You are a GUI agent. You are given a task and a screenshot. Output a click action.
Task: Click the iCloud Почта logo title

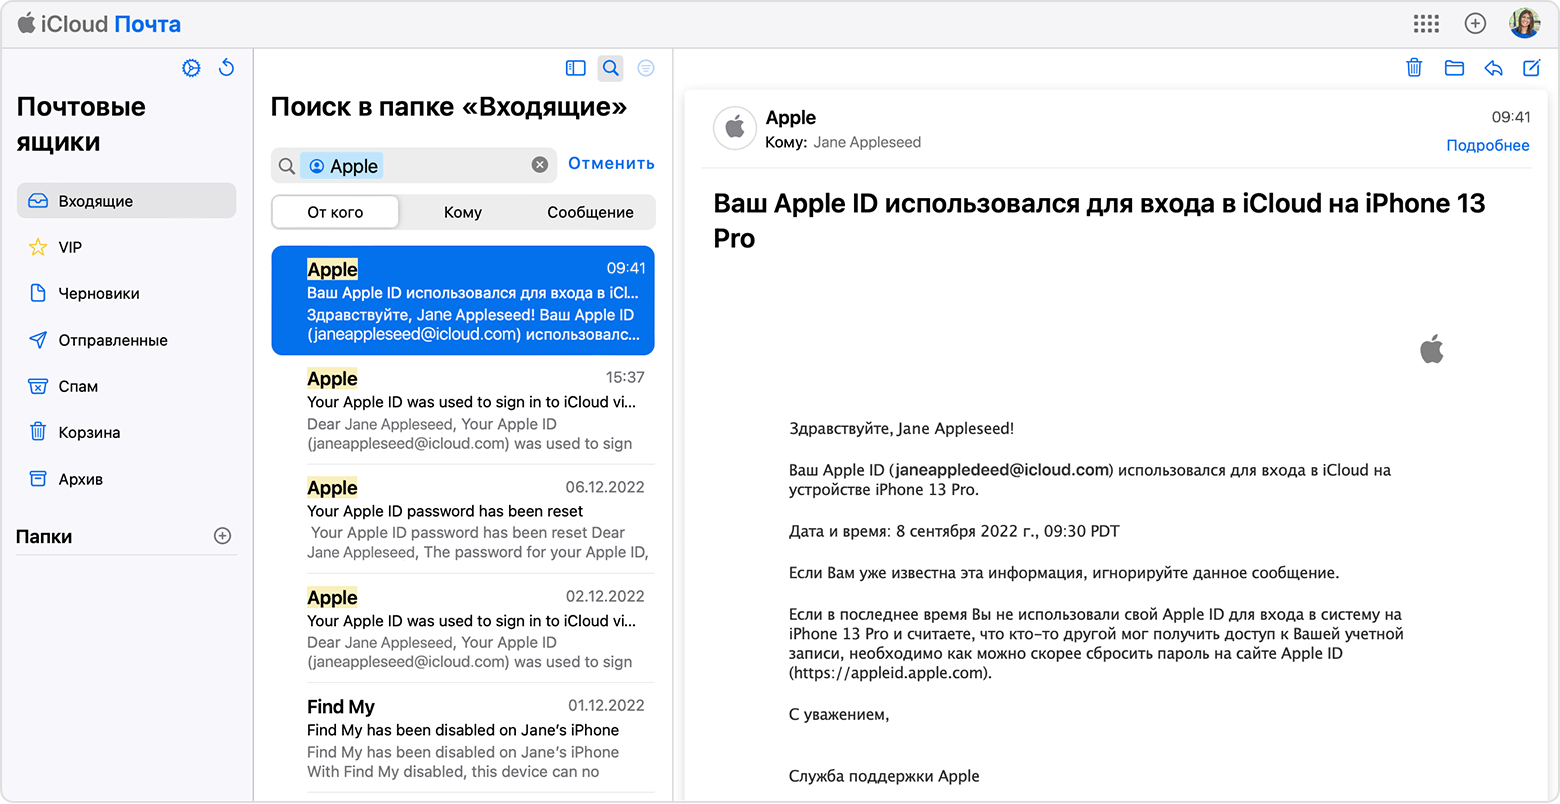[x=99, y=24]
